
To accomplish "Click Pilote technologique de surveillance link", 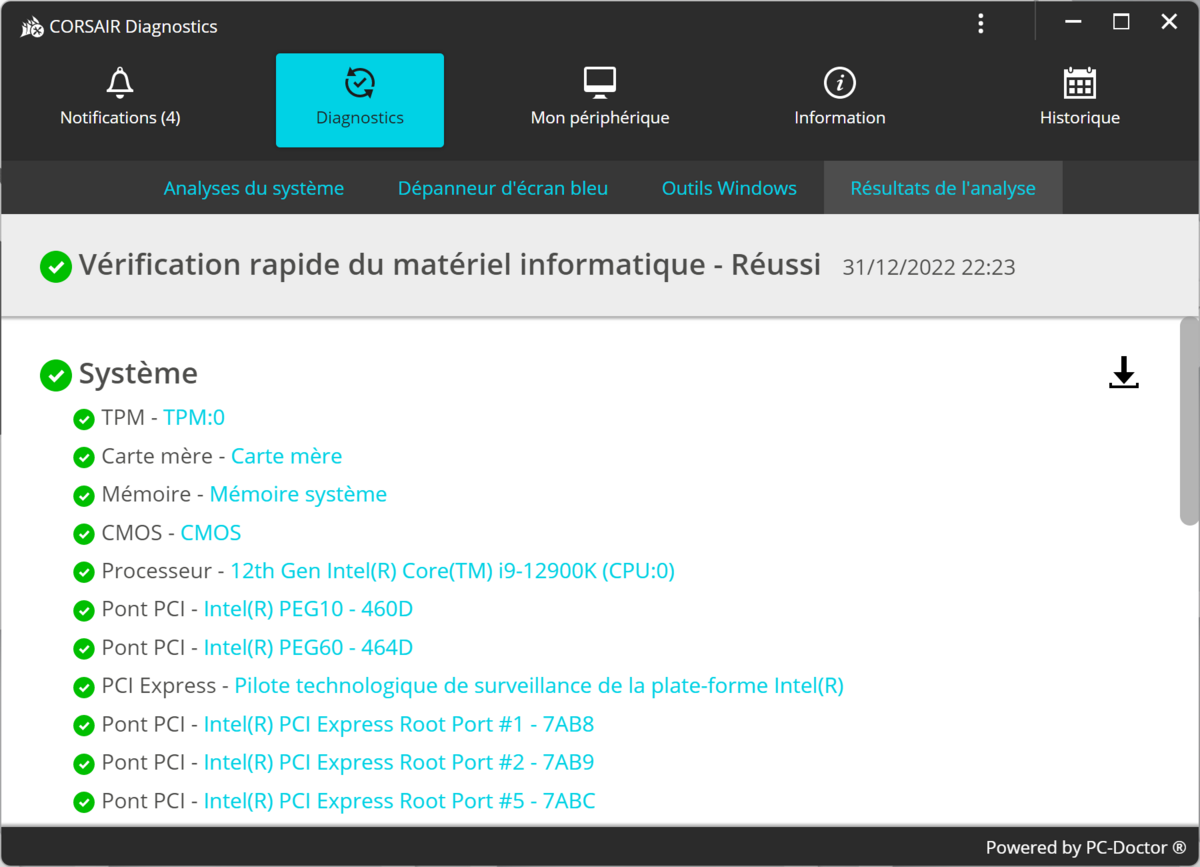I will [x=539, y=686].
